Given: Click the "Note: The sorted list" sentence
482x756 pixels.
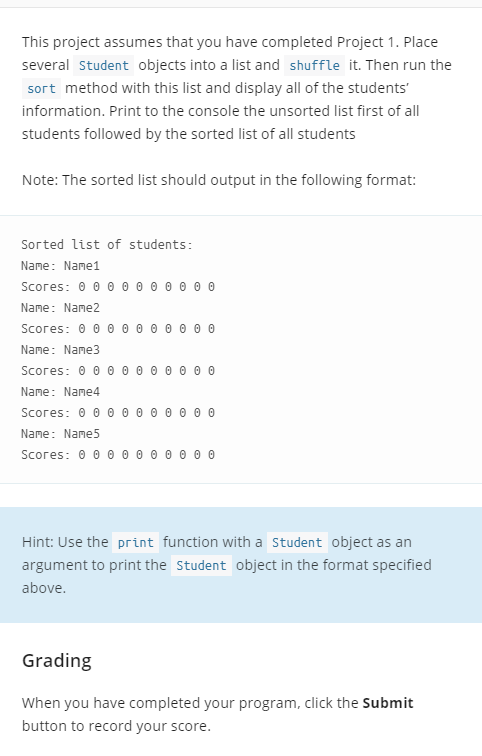Looking at the screenshot, I should [219, 180].
